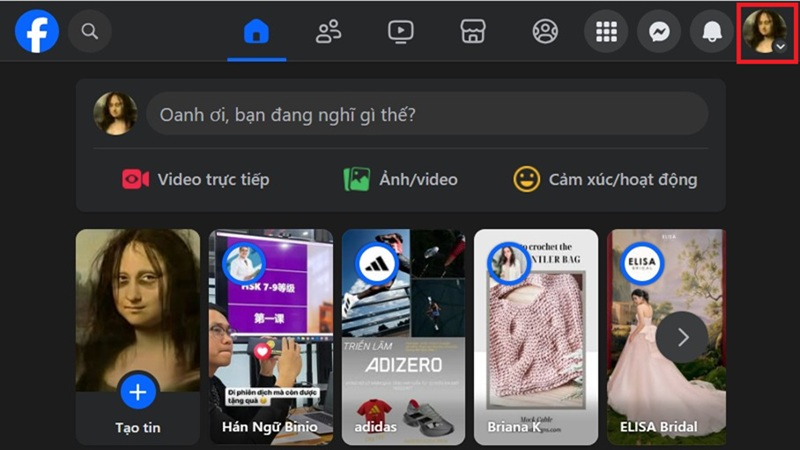Choose Cảm xúc/hoạt động
800x450 pixels.
tap(605, 180)
